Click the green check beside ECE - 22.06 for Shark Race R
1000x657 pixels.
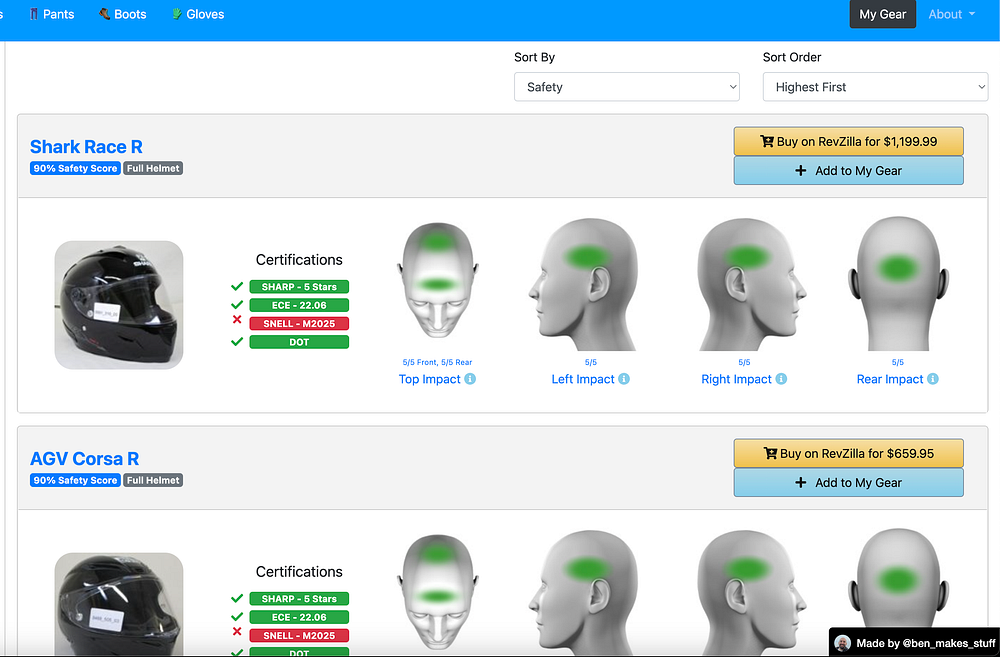(237, 305)
